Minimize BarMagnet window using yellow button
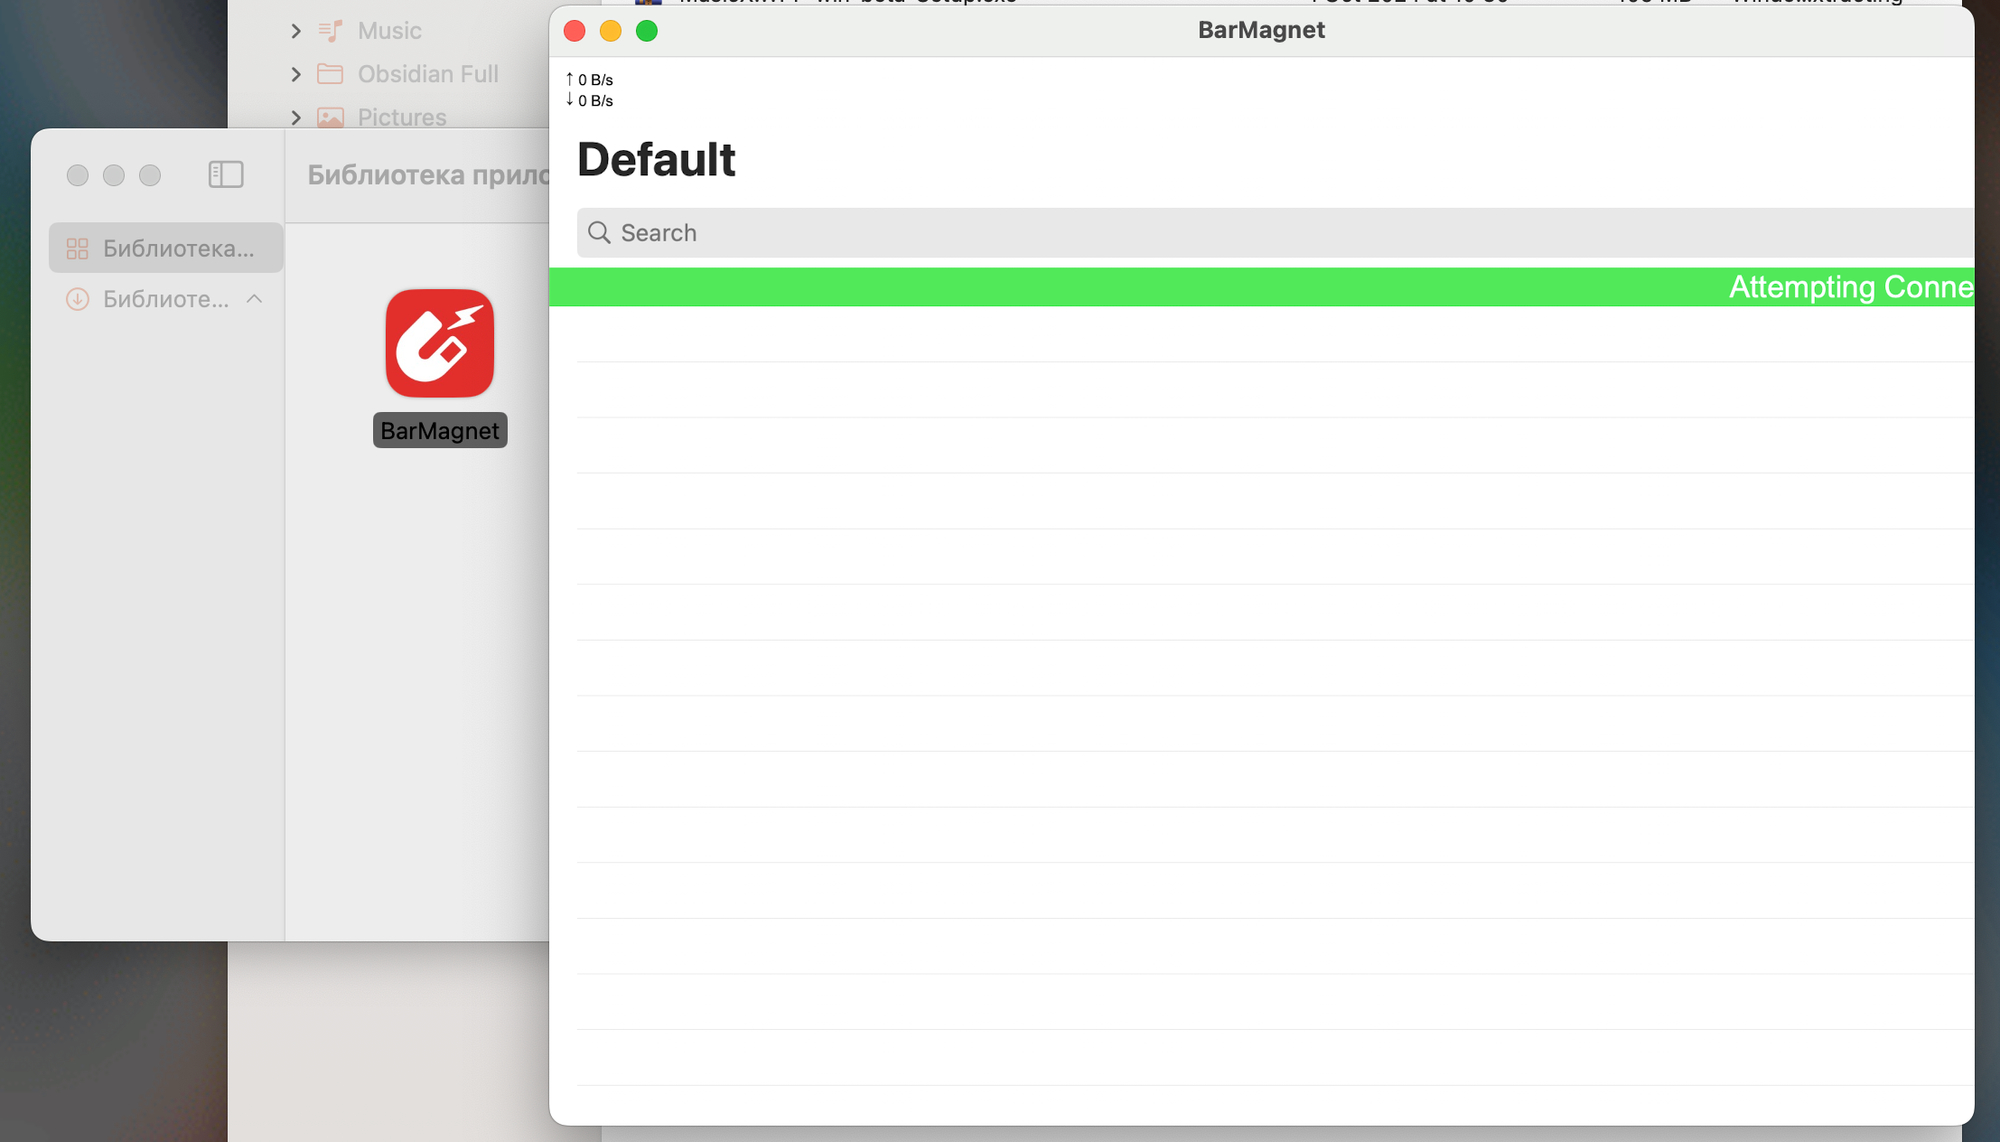Viewport: 2000px width, 1142px height. 611,31
